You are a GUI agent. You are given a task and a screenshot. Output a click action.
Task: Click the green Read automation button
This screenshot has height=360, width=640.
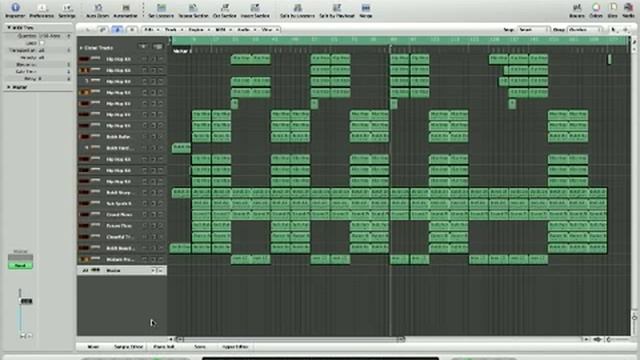(20, 266)
